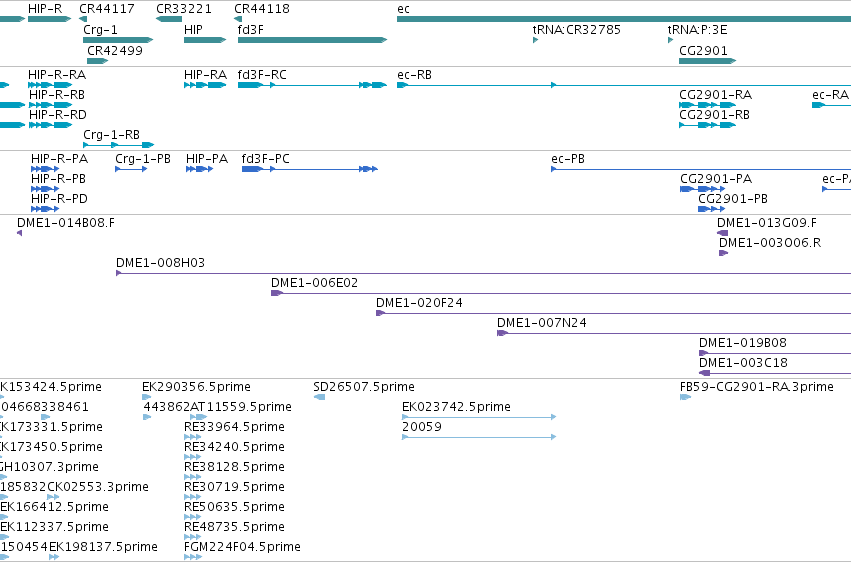The width and height of the screenshot is (851, 562).
Task: Open the CG2901-RB transcript
Action: (x=707, y=125)
